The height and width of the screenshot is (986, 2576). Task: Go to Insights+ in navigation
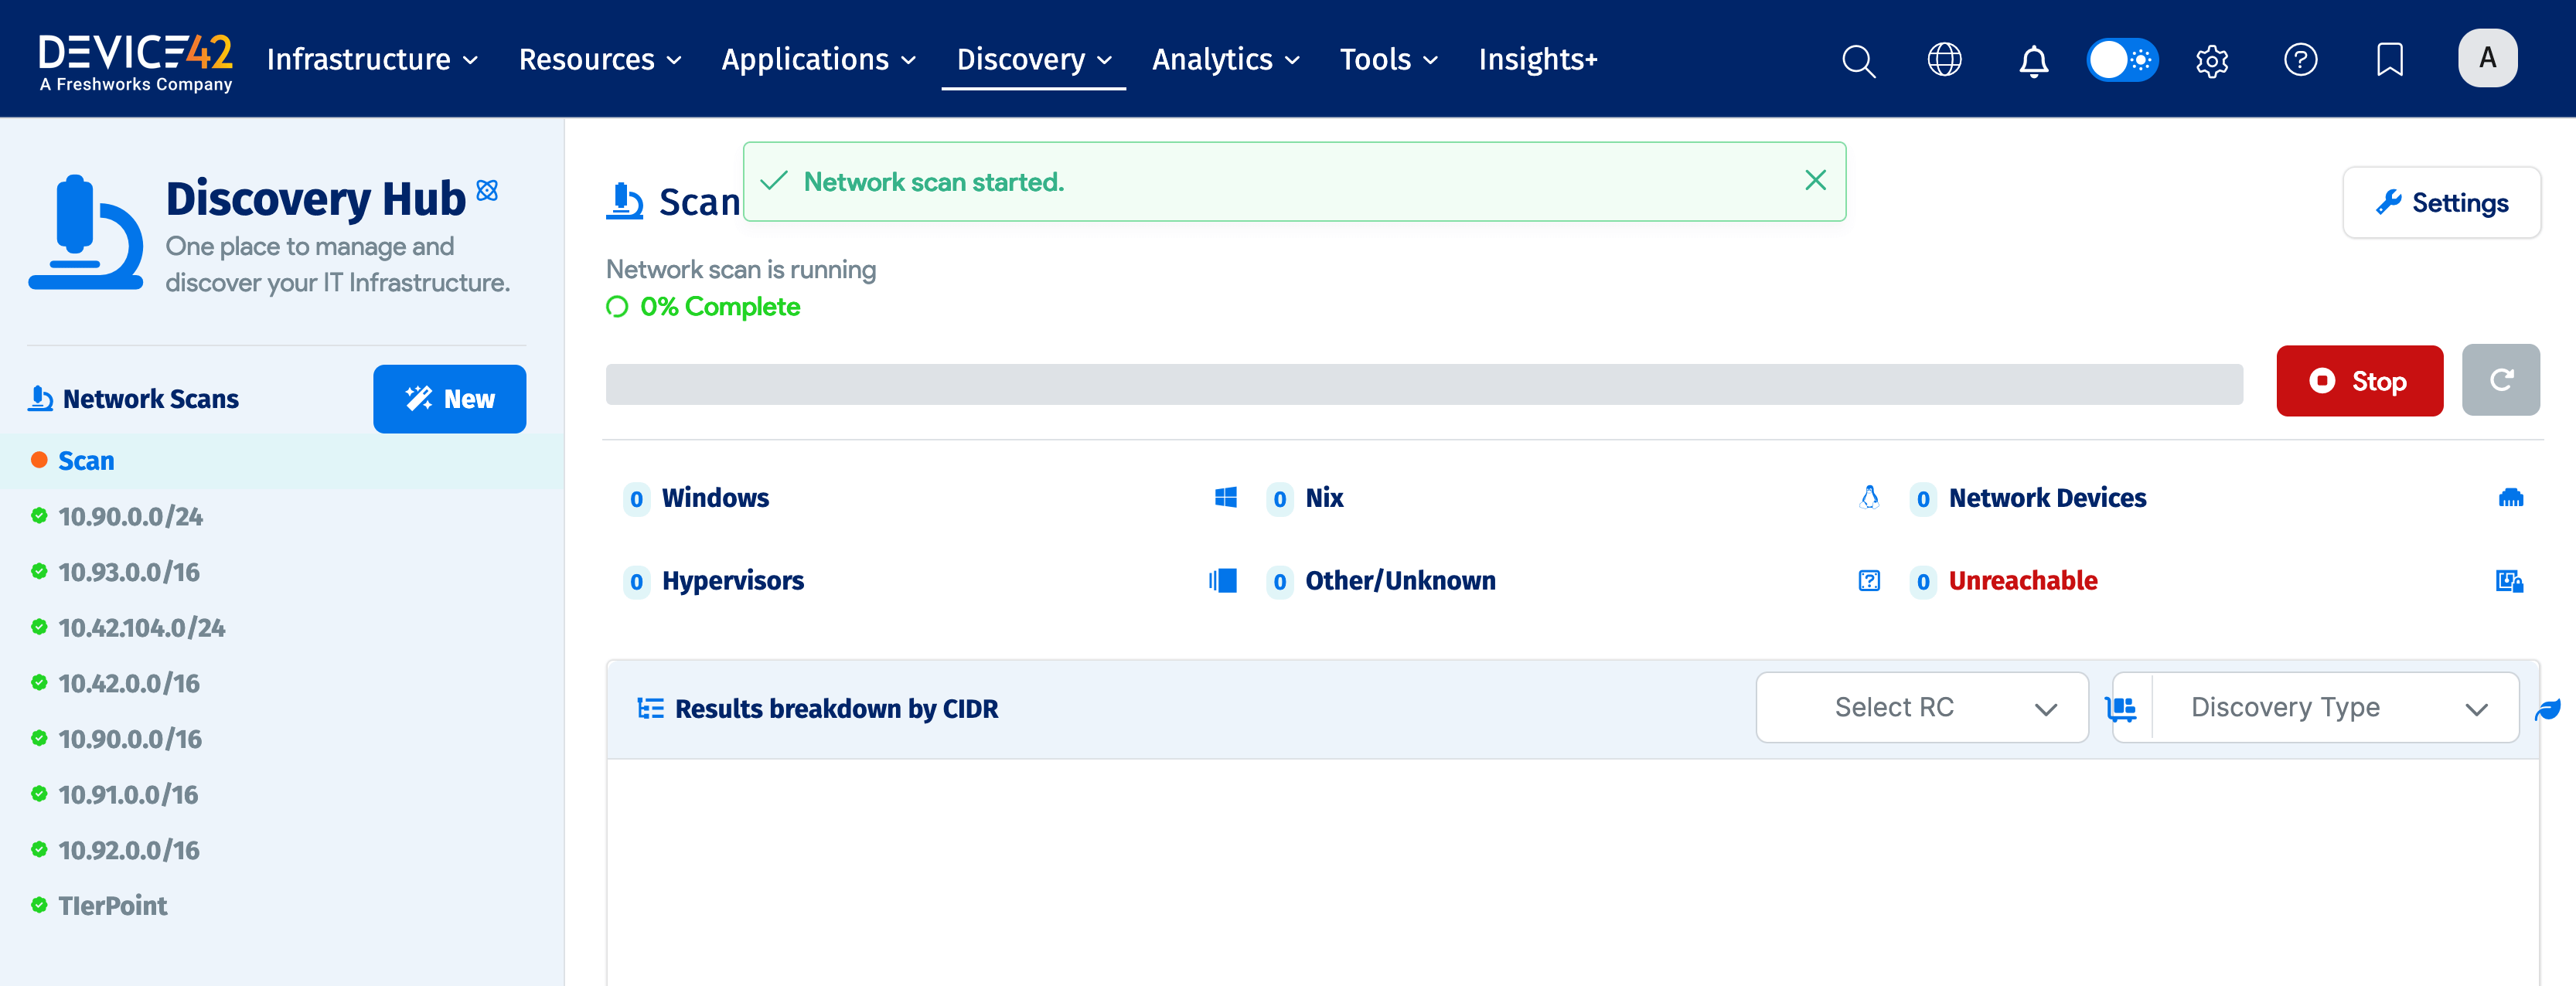click(x=1537, y=60)
